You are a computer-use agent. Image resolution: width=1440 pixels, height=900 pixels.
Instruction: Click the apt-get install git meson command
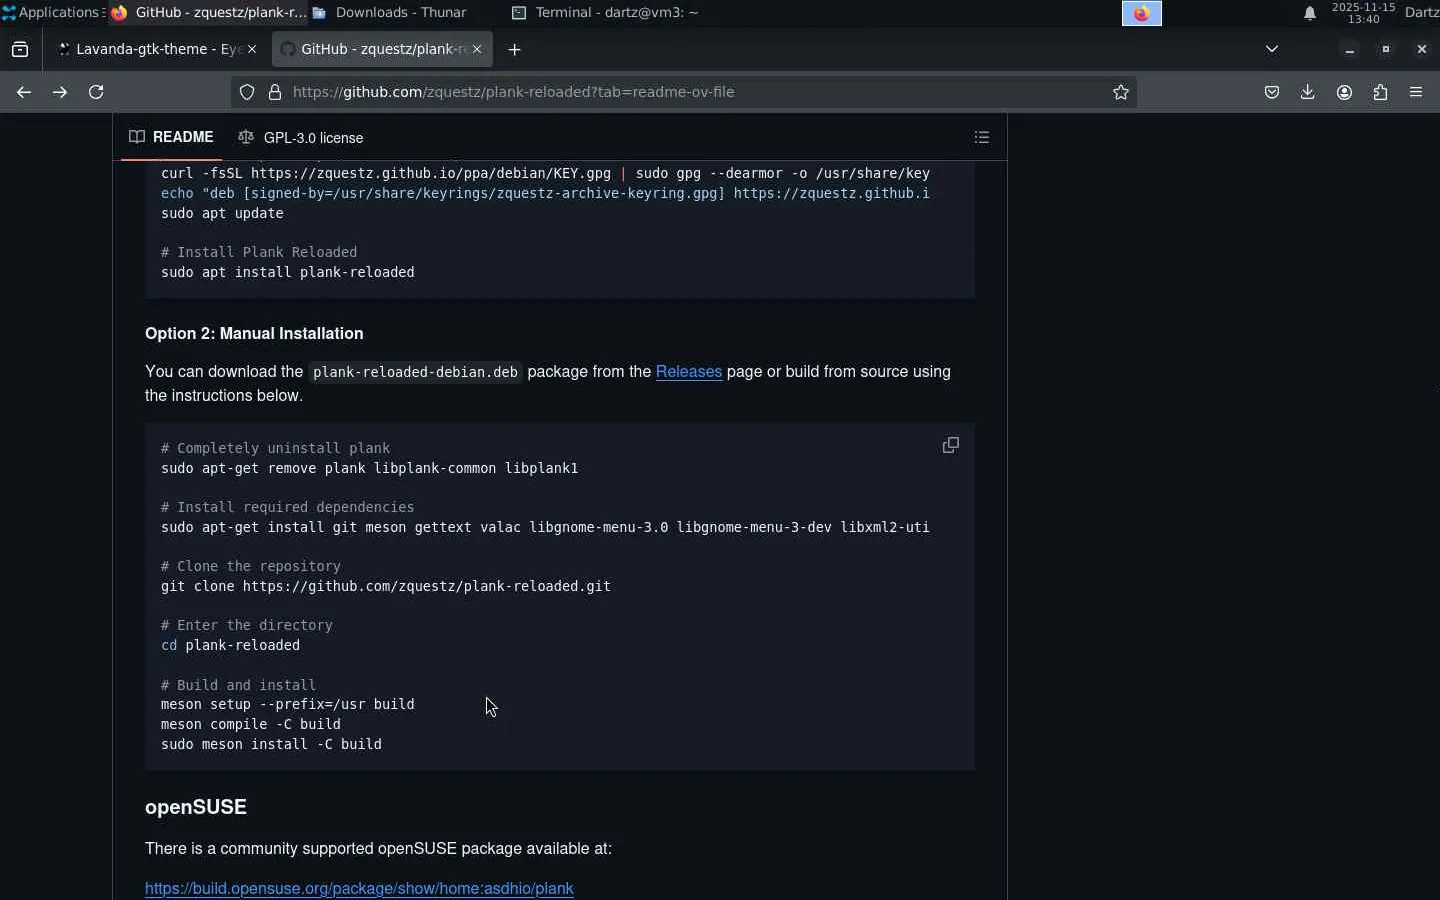pos(545,528)
